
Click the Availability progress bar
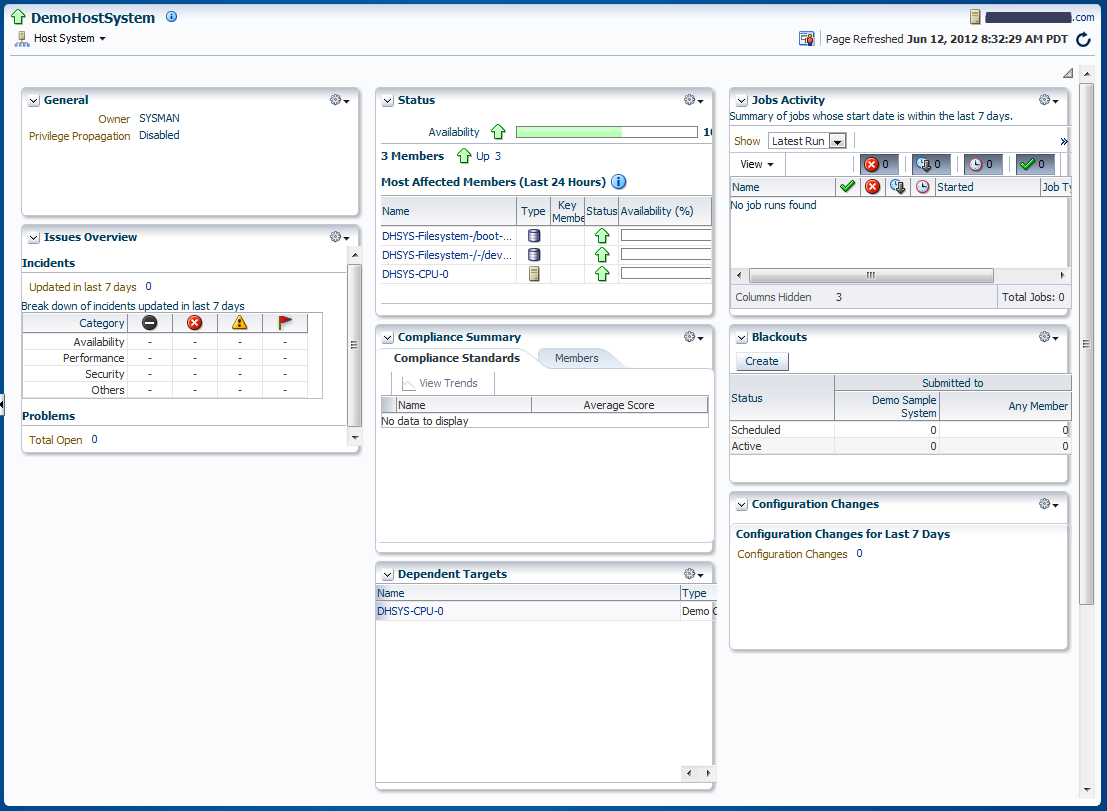(606, 132)
